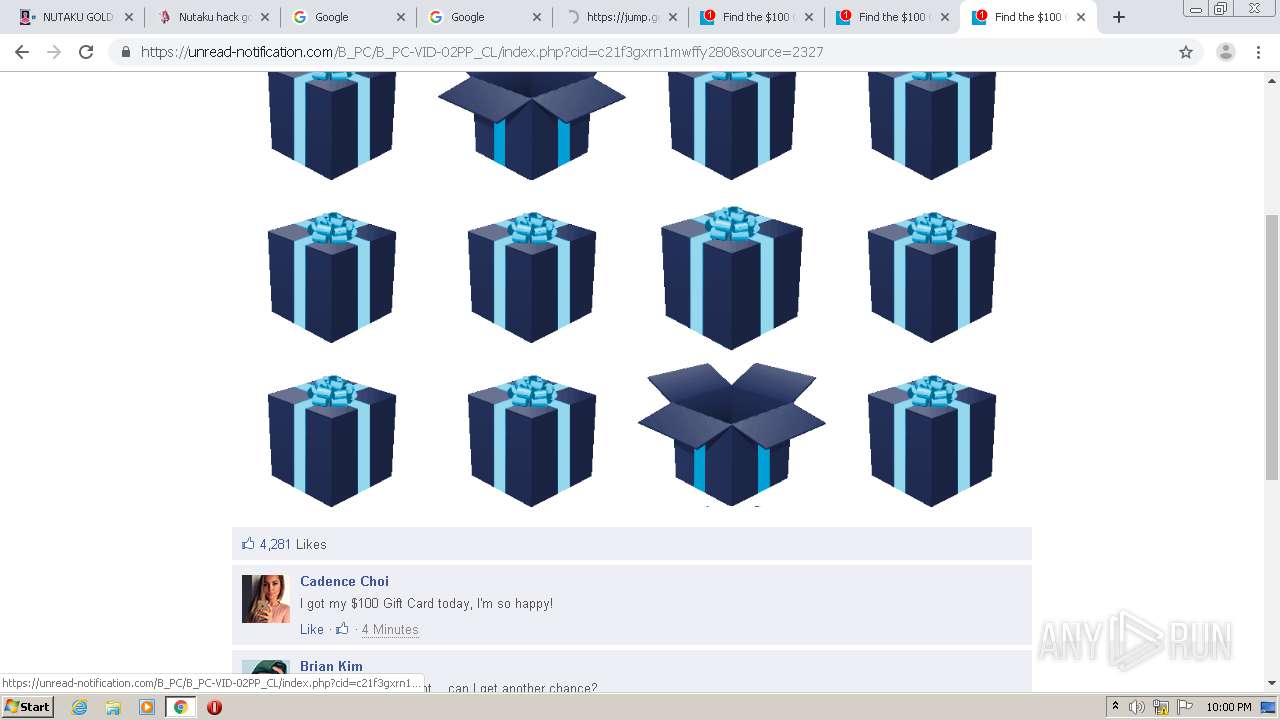Click the address bar URL
Viewport: 1280px width, 720px height.
(x=482, y=52)
